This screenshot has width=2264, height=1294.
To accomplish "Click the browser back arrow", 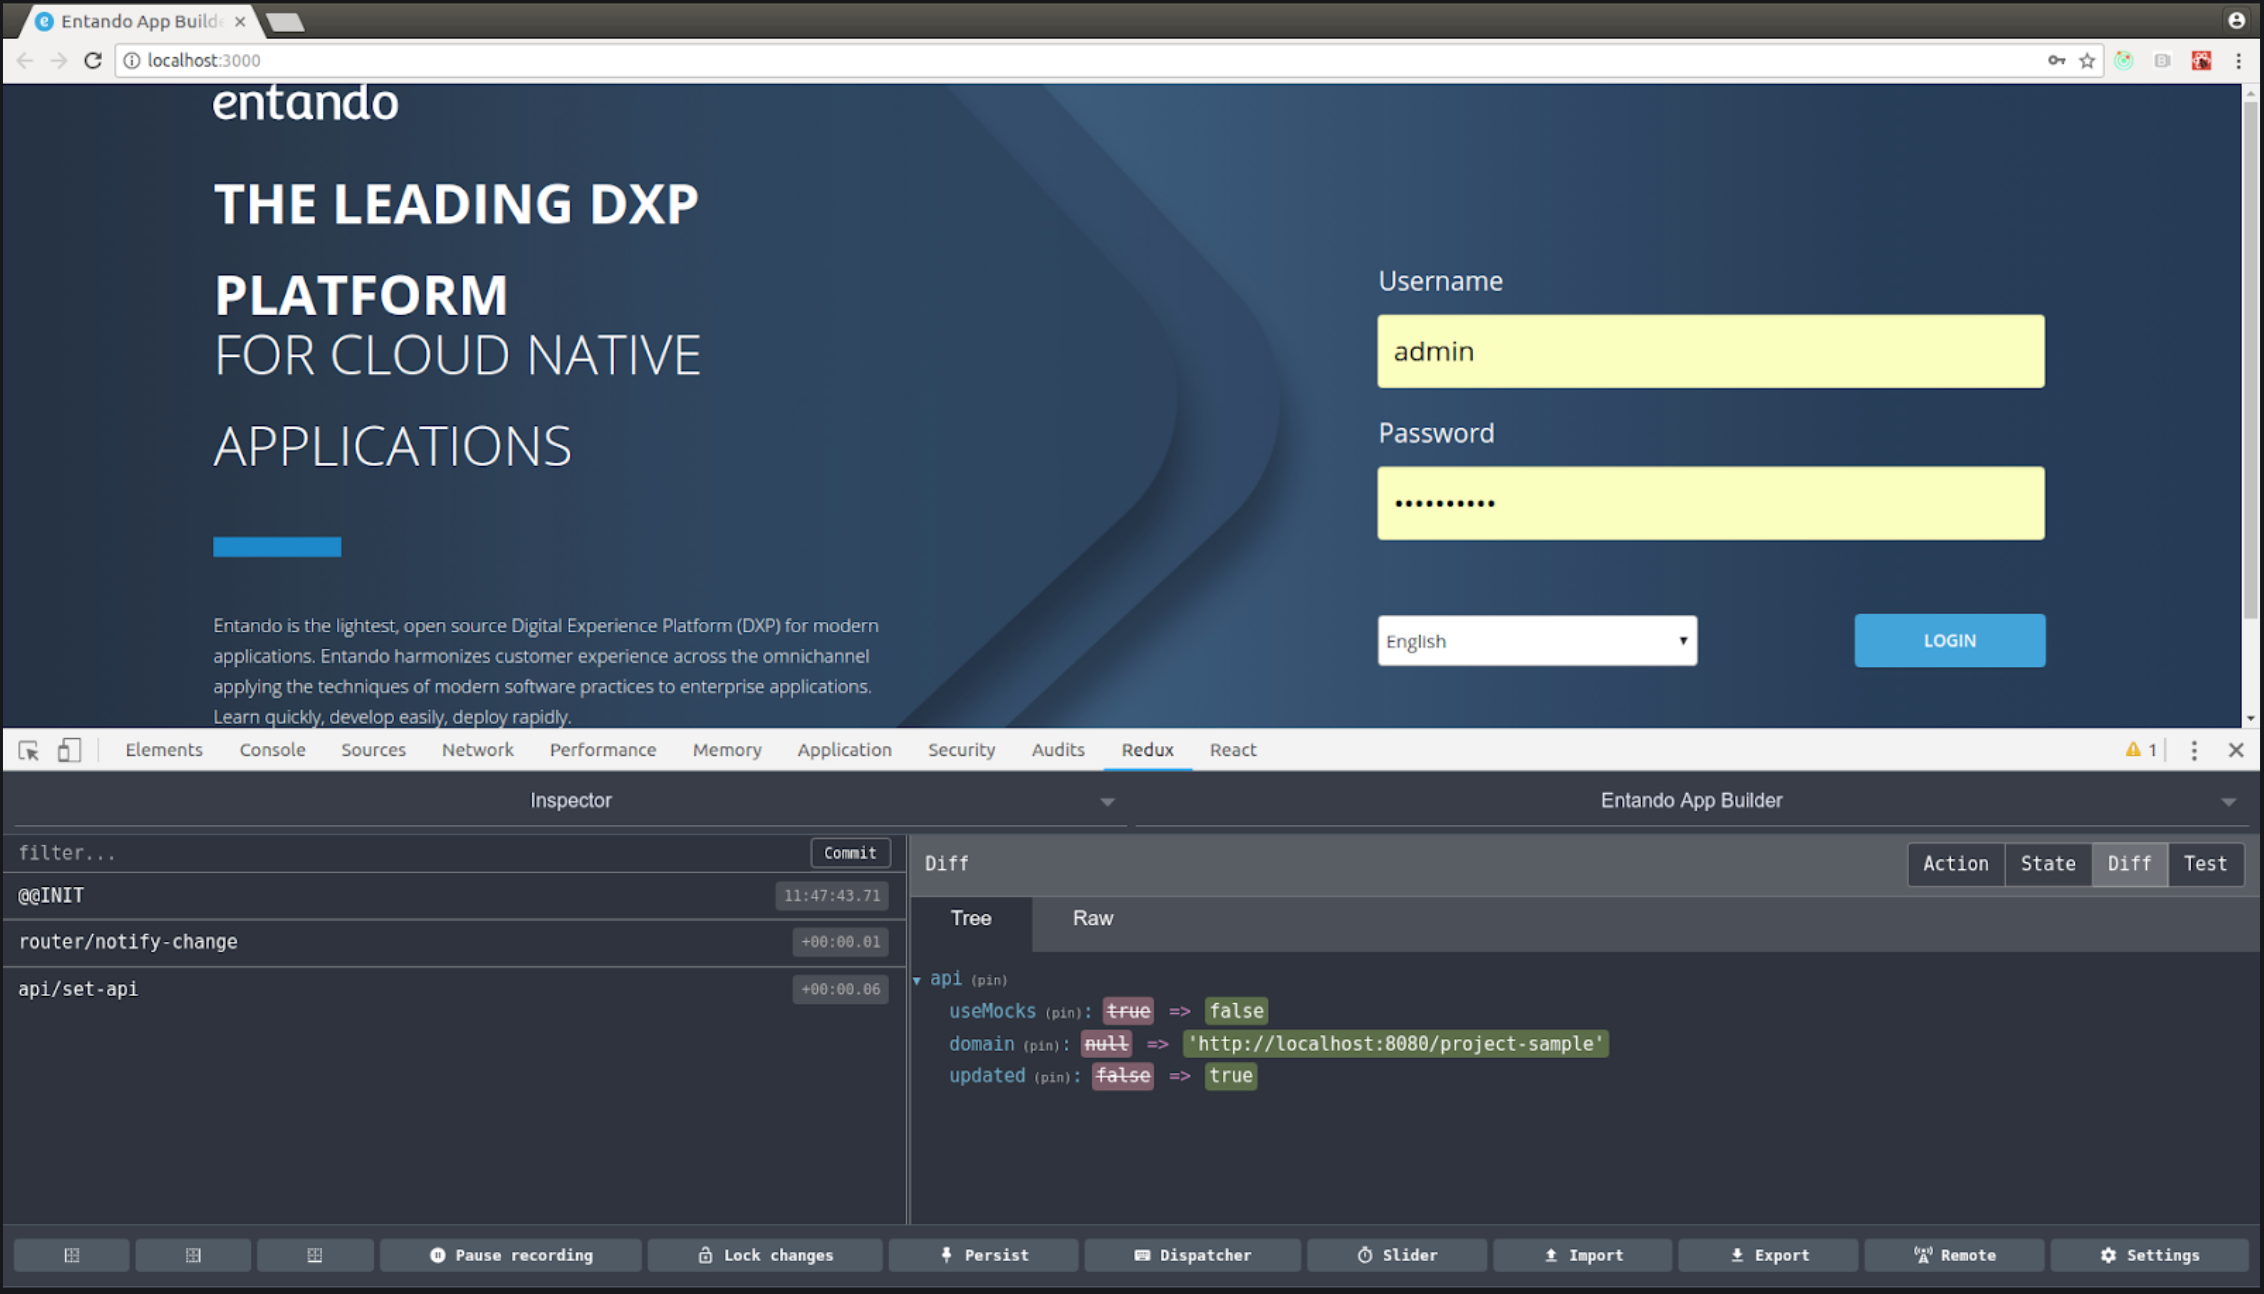I will tap(25, 61).
